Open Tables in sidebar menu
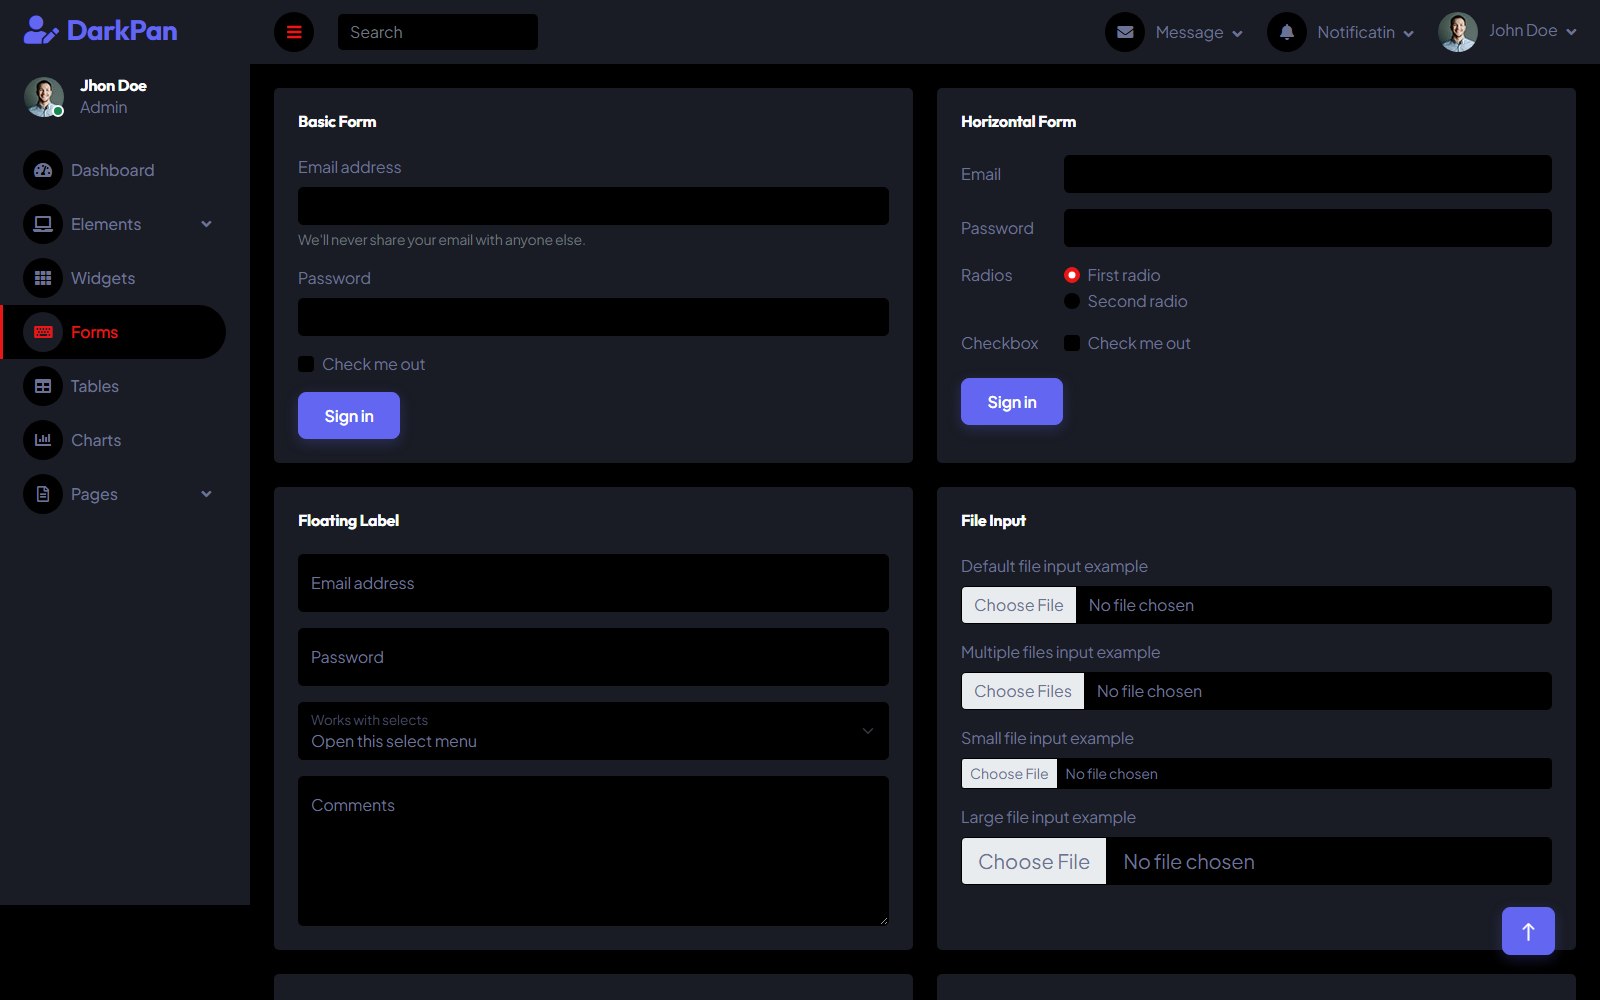 [113, 386]
